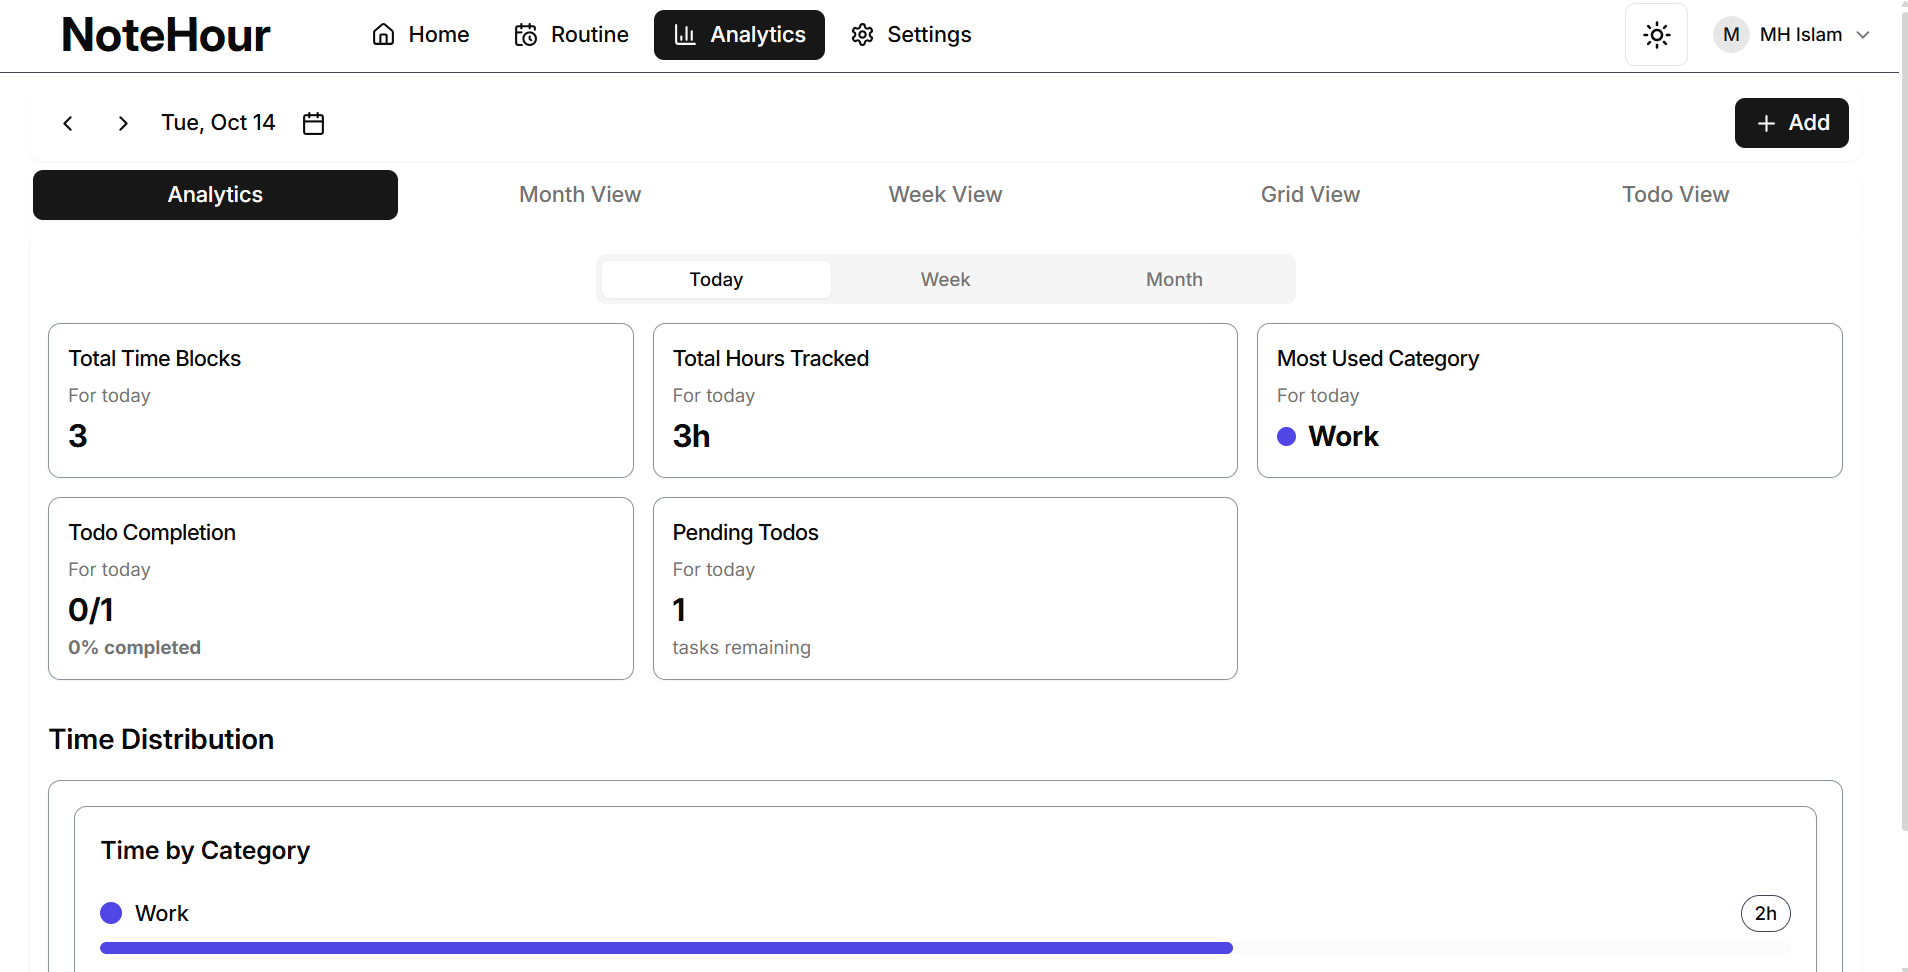Select the Today range toggle
Image resolution: width=1908 pixels, height=972 pixels.
pos(716,279)
